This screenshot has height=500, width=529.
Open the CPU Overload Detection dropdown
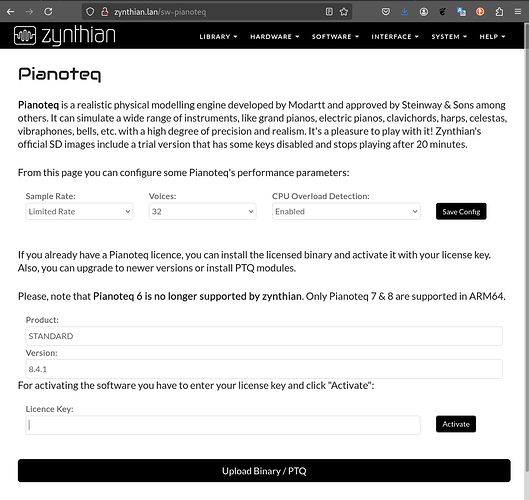coord(346,212)
